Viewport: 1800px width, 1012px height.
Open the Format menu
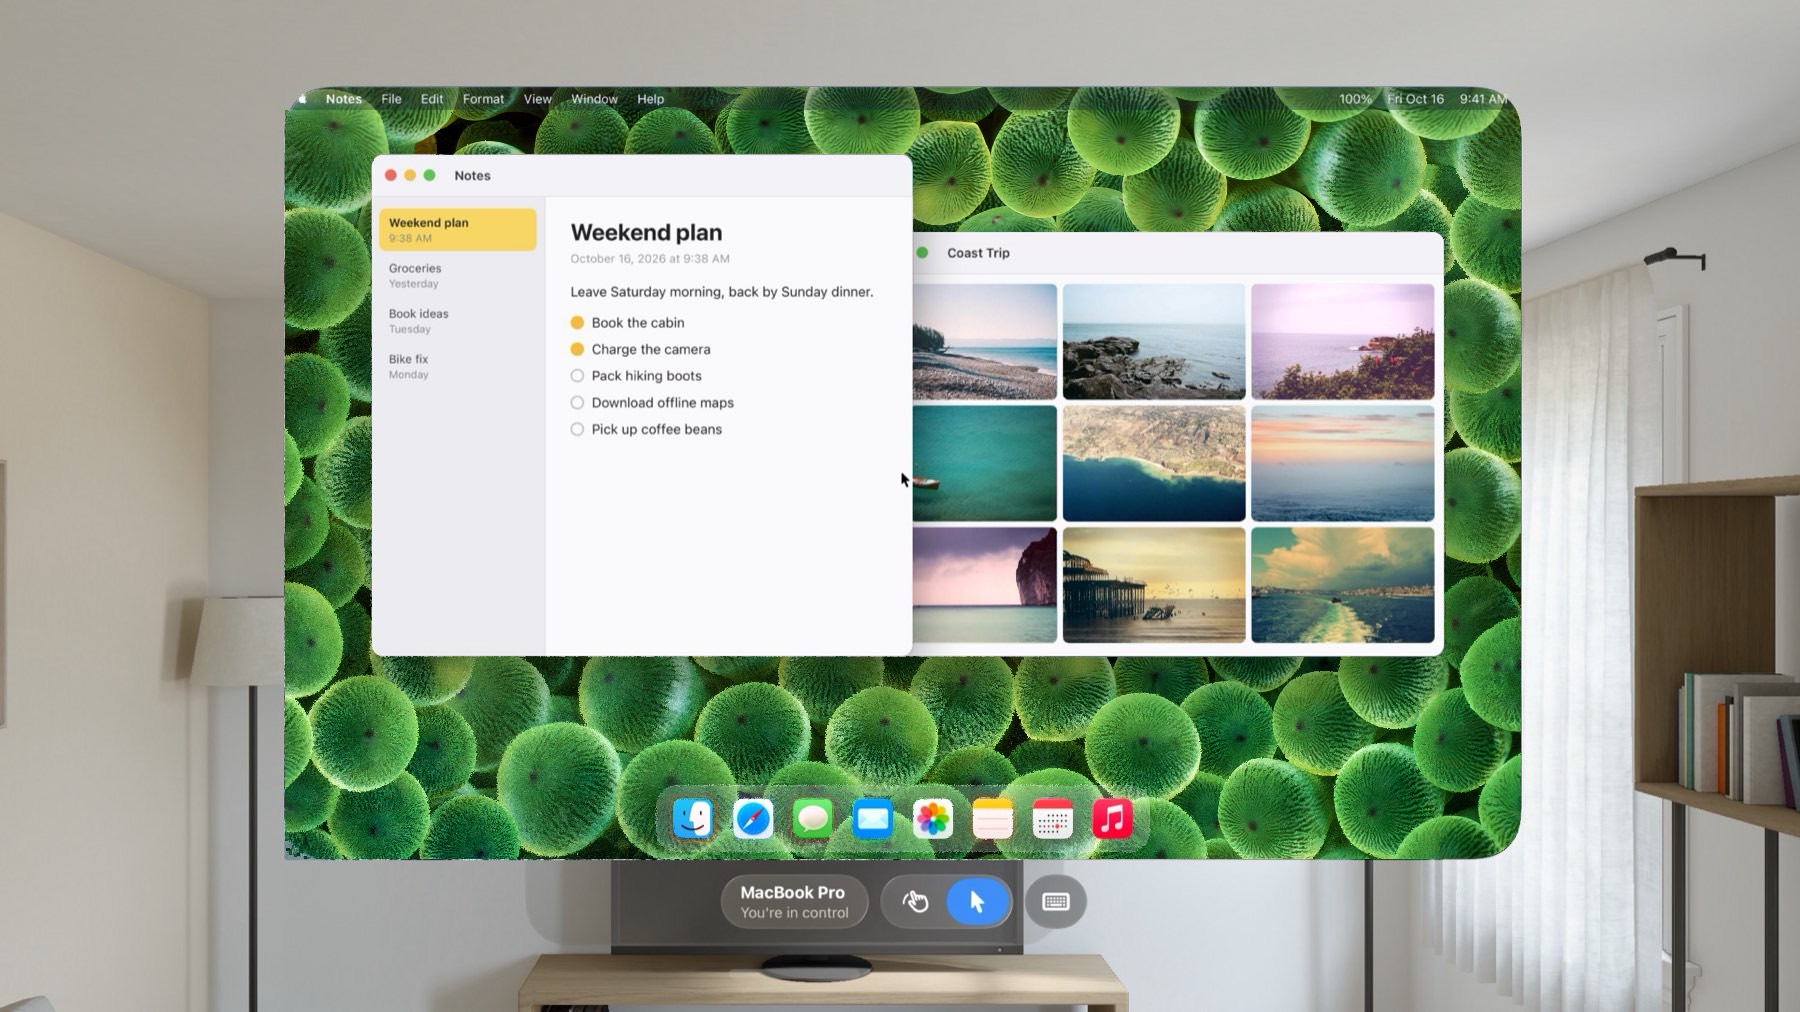483,99
